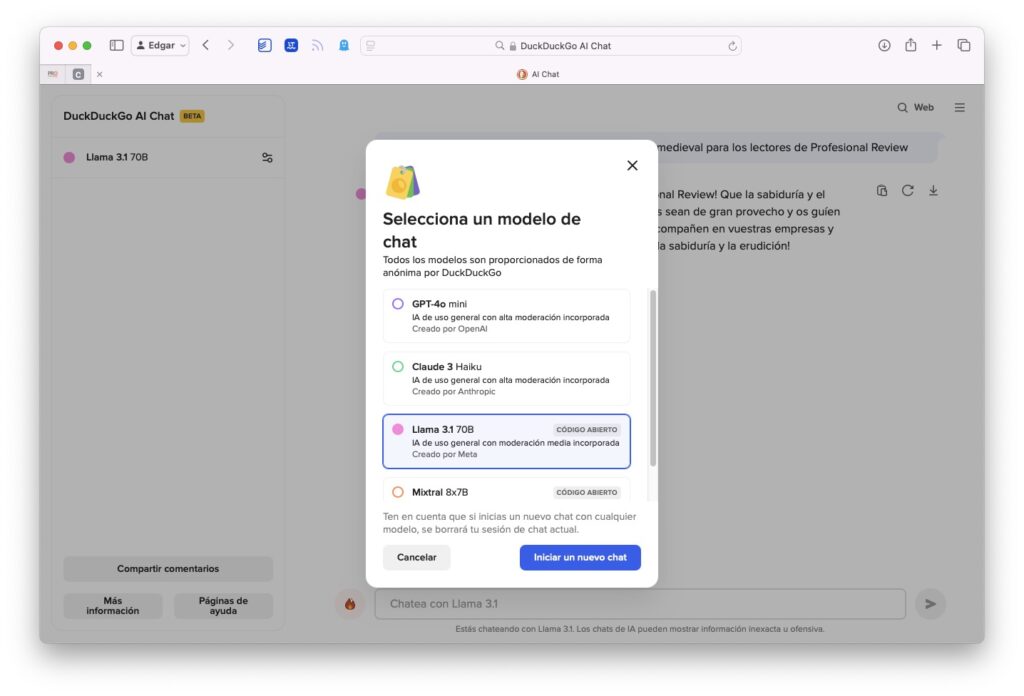
Task: Close the current tab with the small x
Action: click(99, 74)
